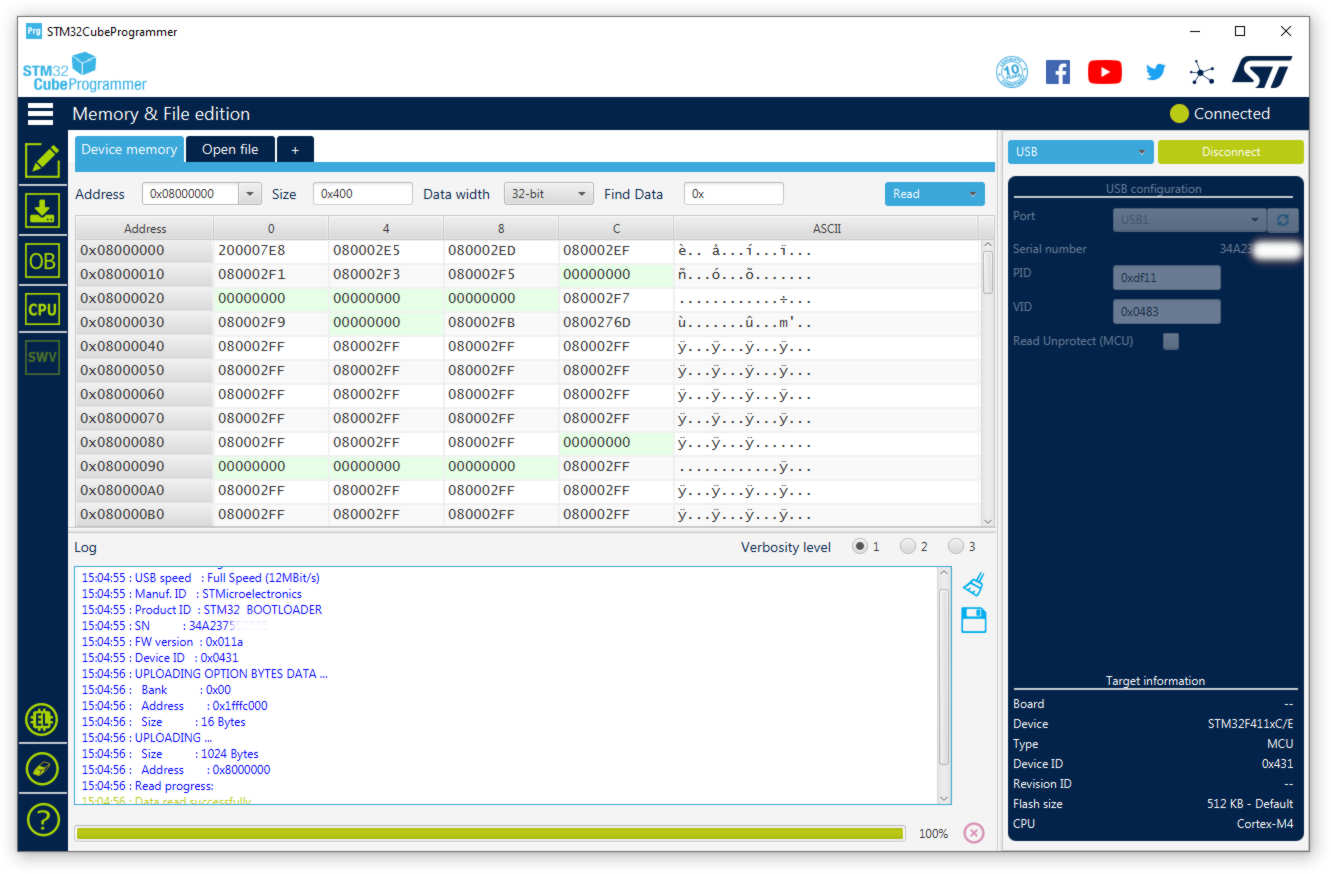Screen dimensions: 1331x874
Task: Expand the Address dropdown arrow
Action: click(250, 194)
